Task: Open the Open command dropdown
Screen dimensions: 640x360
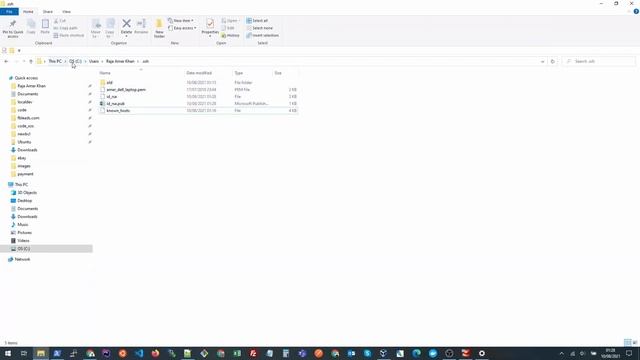Action: [x=231, y=21]
